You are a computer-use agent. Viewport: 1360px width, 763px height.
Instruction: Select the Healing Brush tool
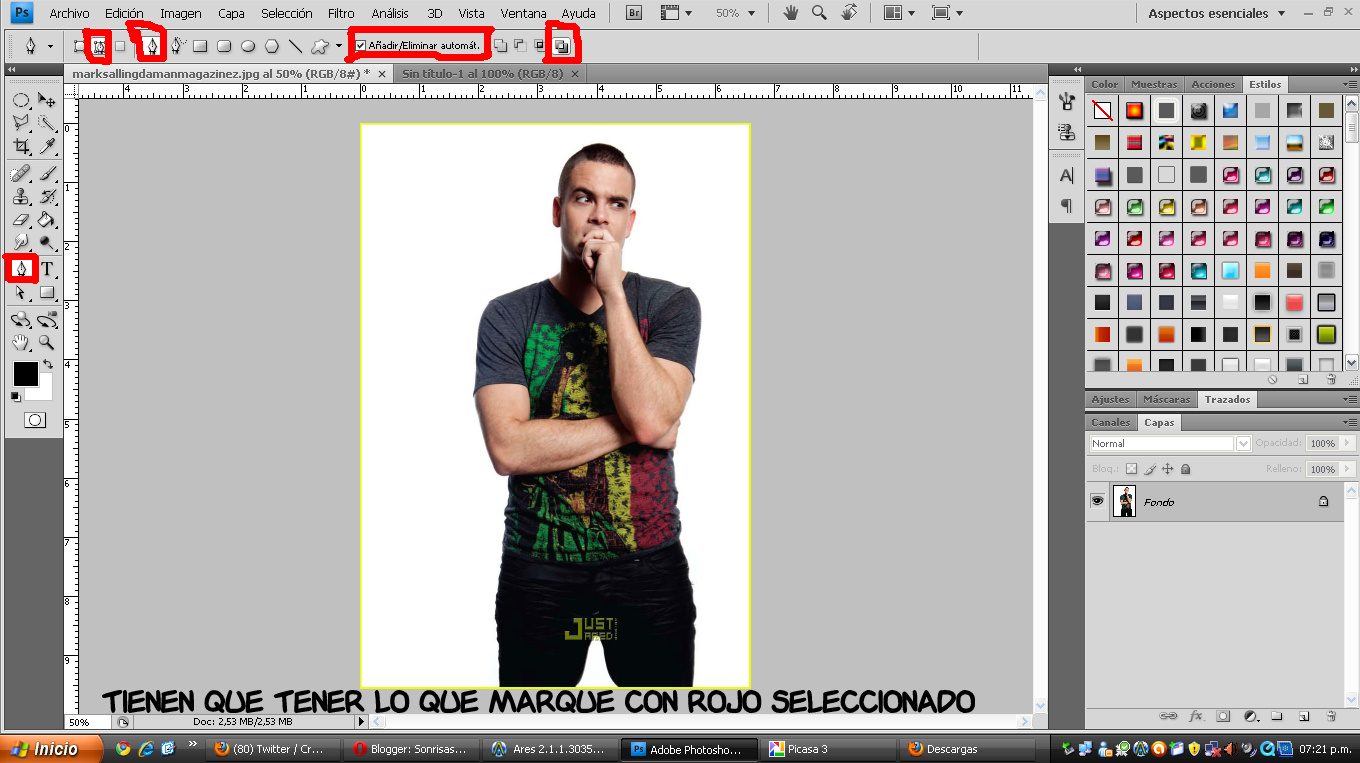click(21, 173)
